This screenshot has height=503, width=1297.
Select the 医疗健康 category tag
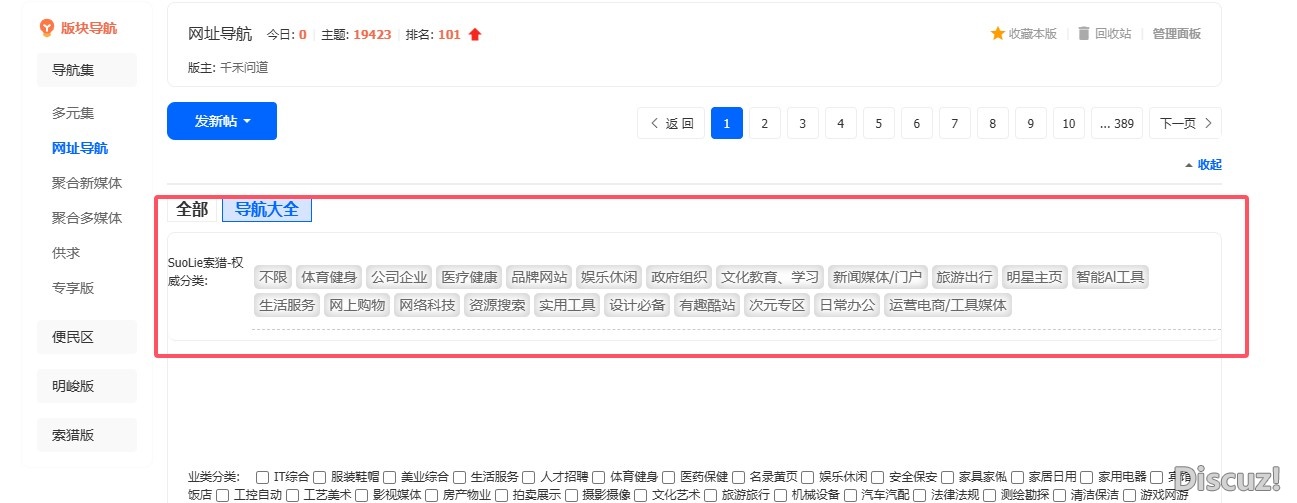[x=469, y=277]
